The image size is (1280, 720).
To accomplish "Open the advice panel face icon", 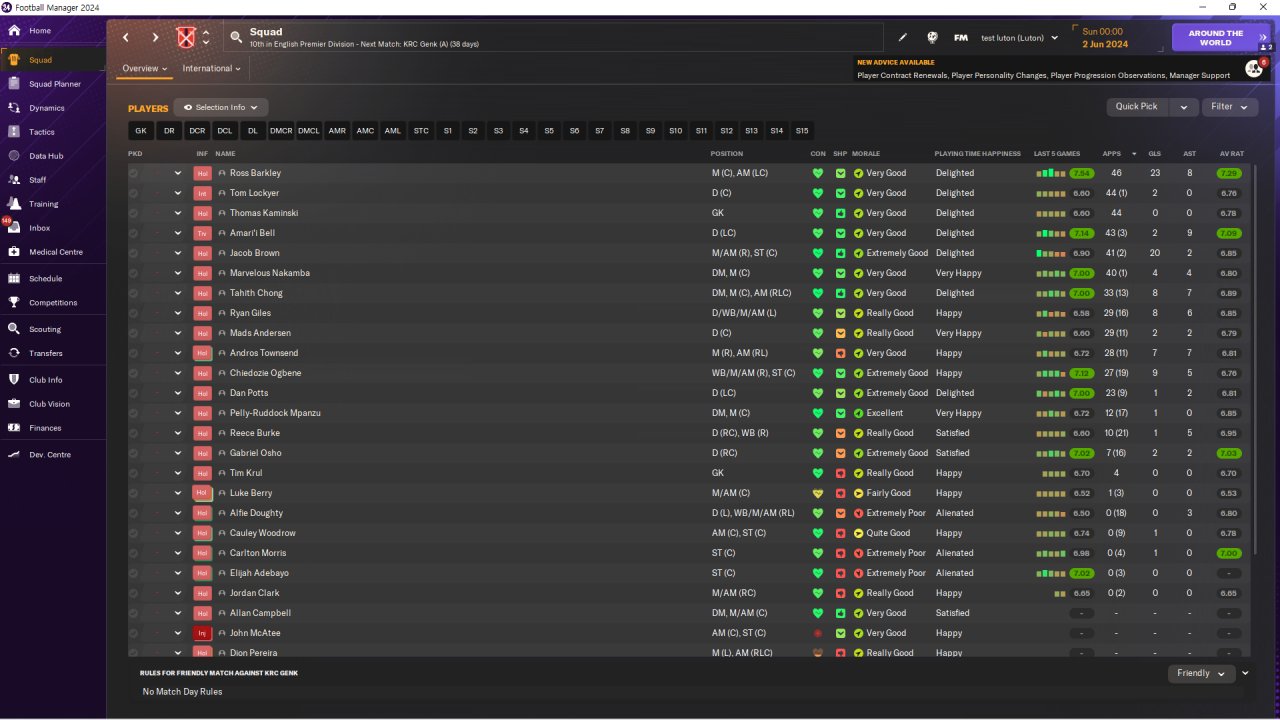I will coord(1253,68).
